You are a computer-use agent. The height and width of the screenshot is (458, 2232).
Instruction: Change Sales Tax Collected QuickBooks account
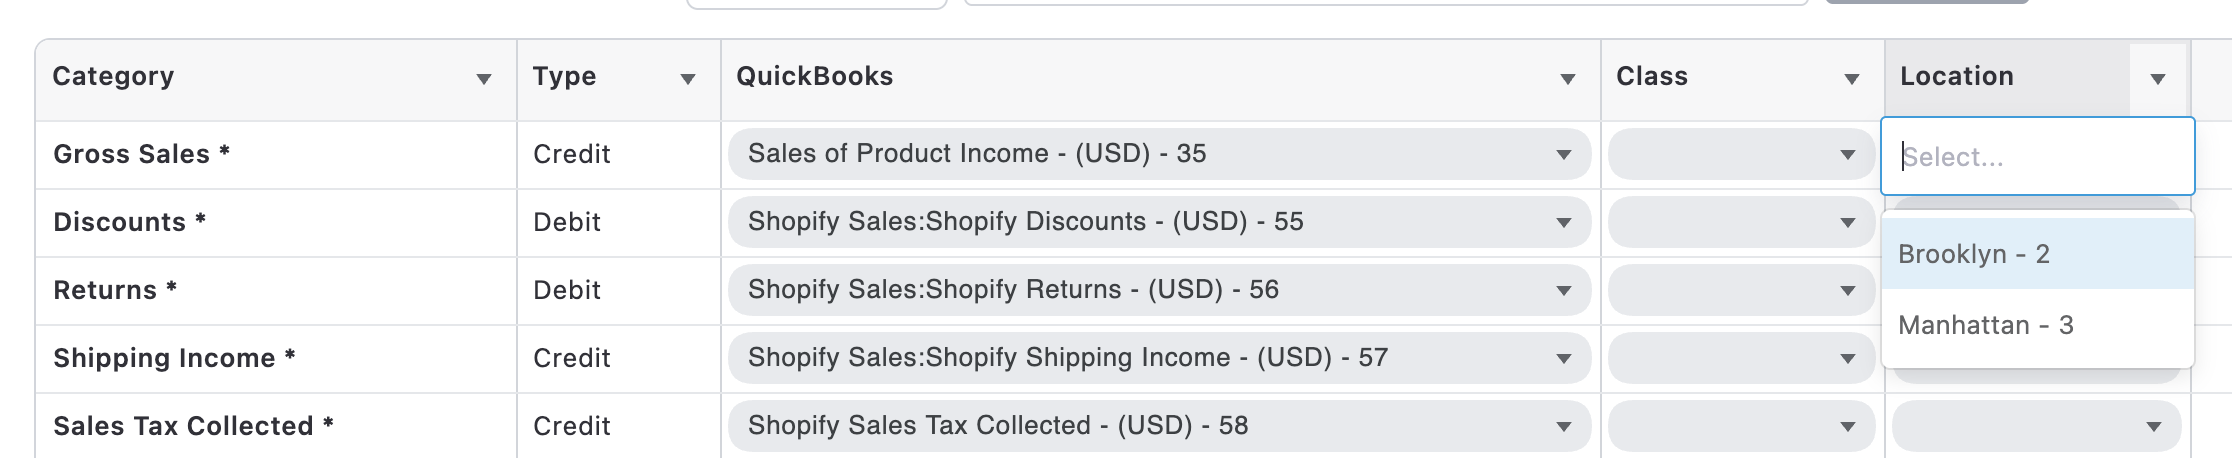coord(1158,426)
